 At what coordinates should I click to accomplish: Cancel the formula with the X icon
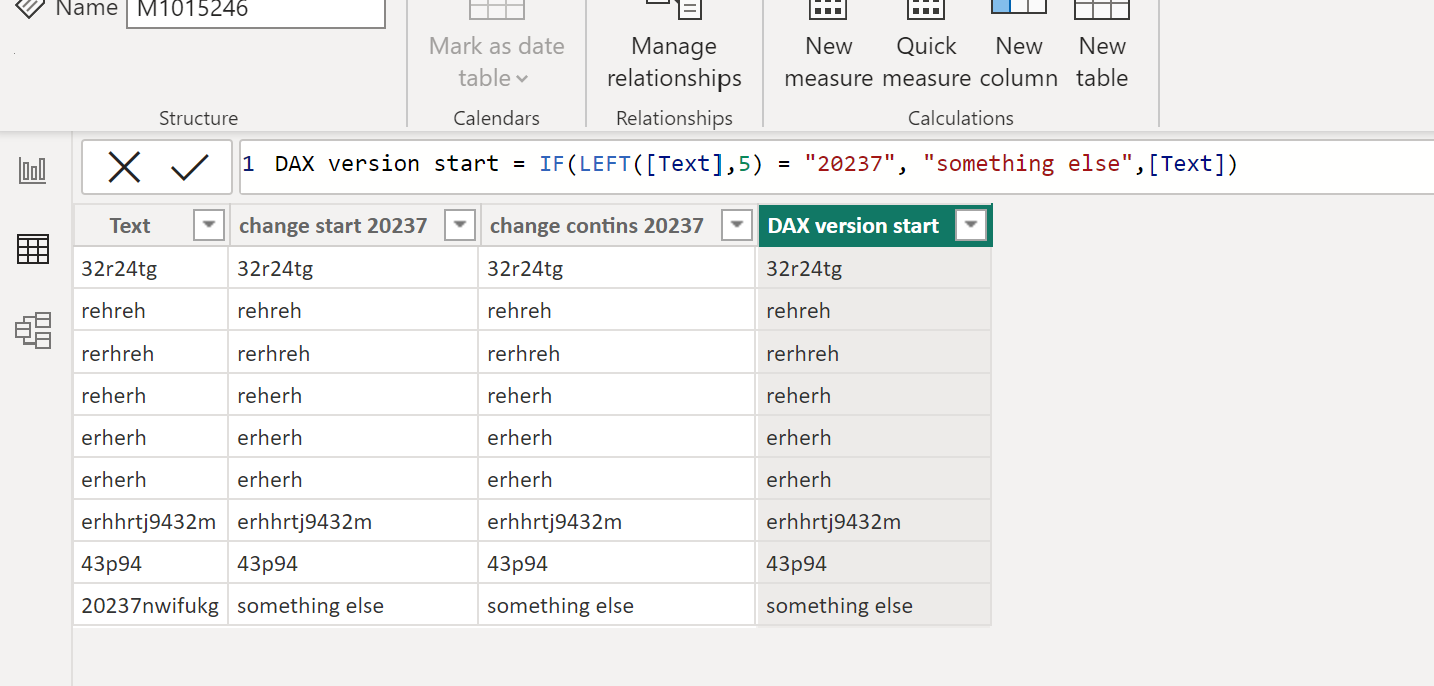pyautogui.click(x=124, y=167)
